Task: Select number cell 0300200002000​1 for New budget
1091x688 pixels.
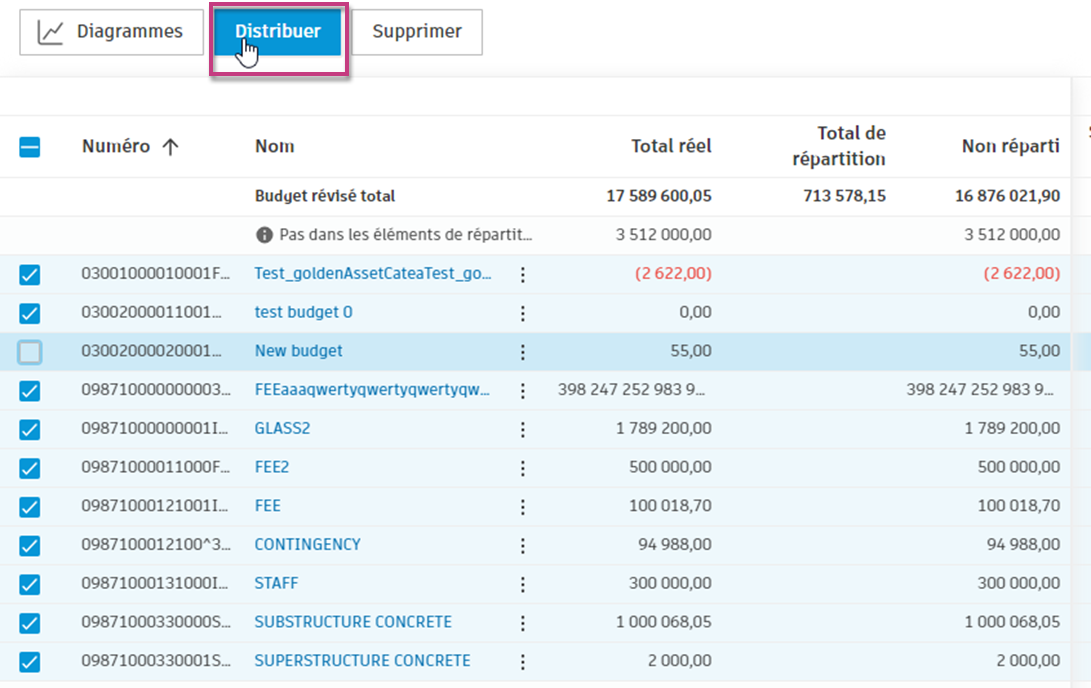Action: (x=152, y=351)
